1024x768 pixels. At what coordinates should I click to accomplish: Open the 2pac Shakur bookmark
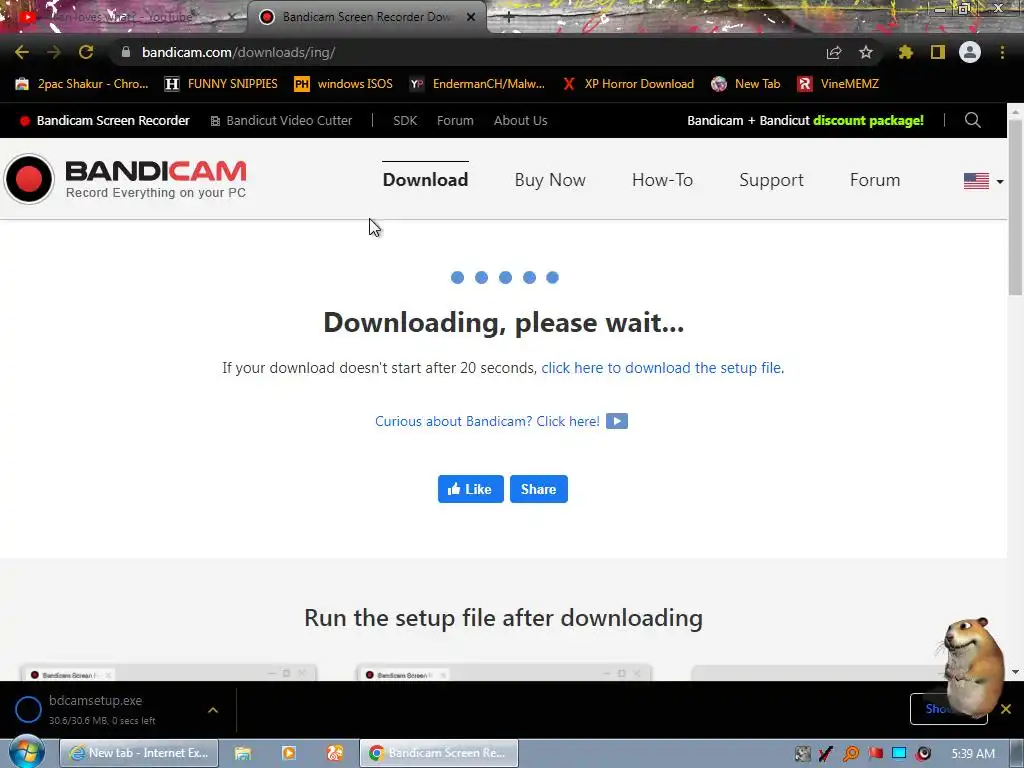click(x=82, y=84)
